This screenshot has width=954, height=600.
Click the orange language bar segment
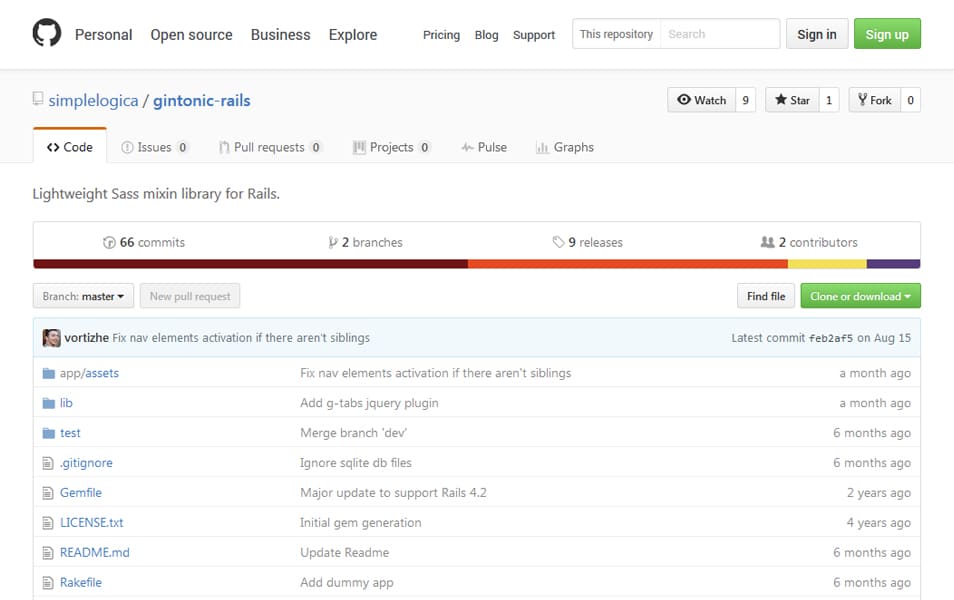pos(628,263)
